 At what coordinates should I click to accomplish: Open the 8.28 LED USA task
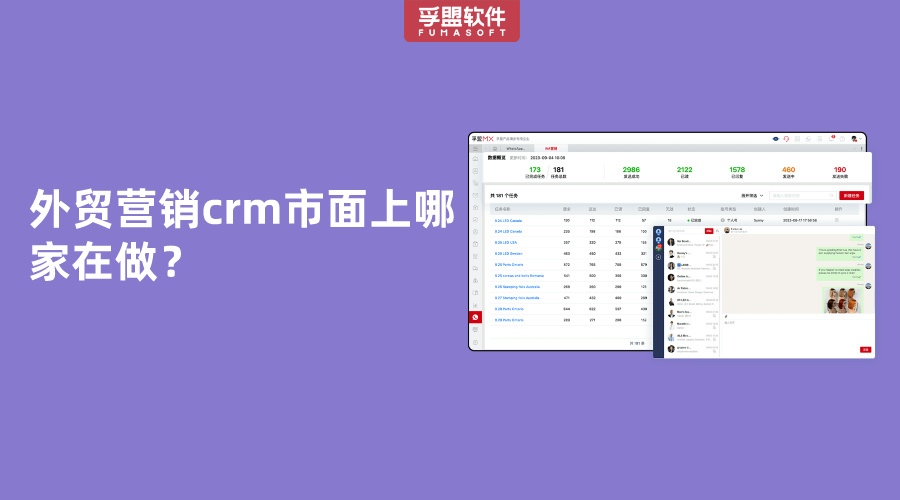(x=506, y=243)
